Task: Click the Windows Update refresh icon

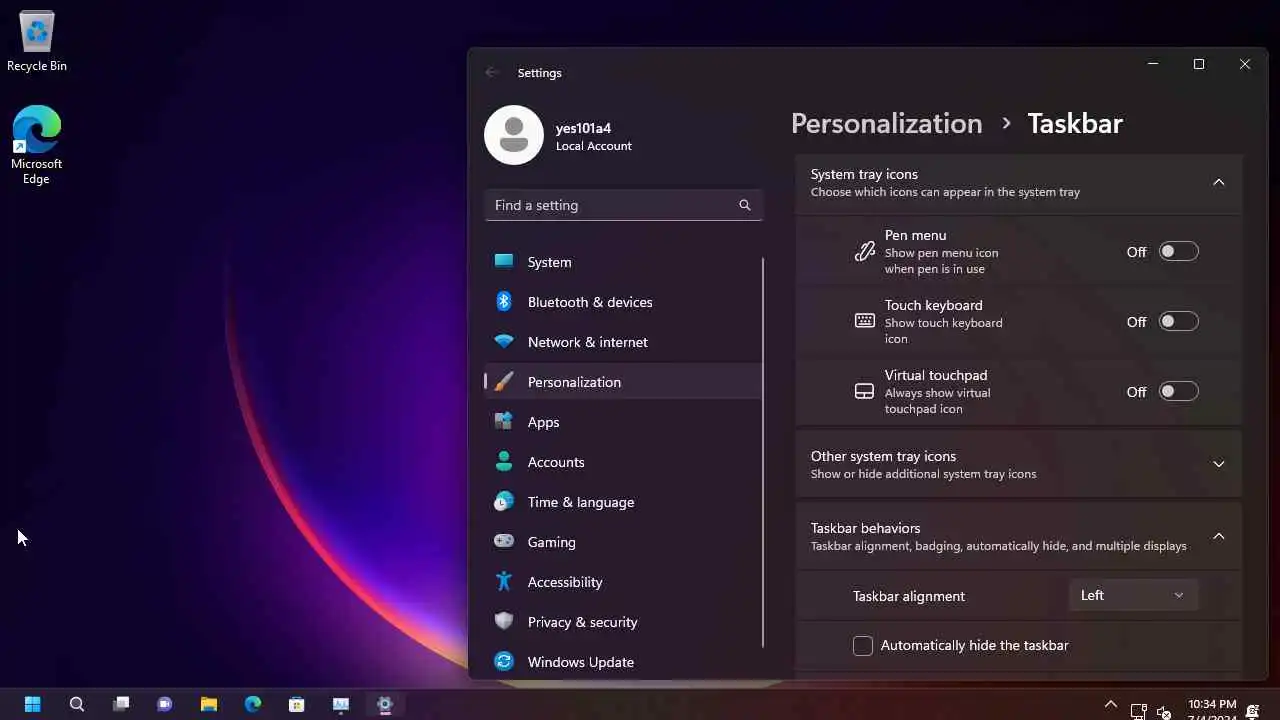Action: click(504, 661)
